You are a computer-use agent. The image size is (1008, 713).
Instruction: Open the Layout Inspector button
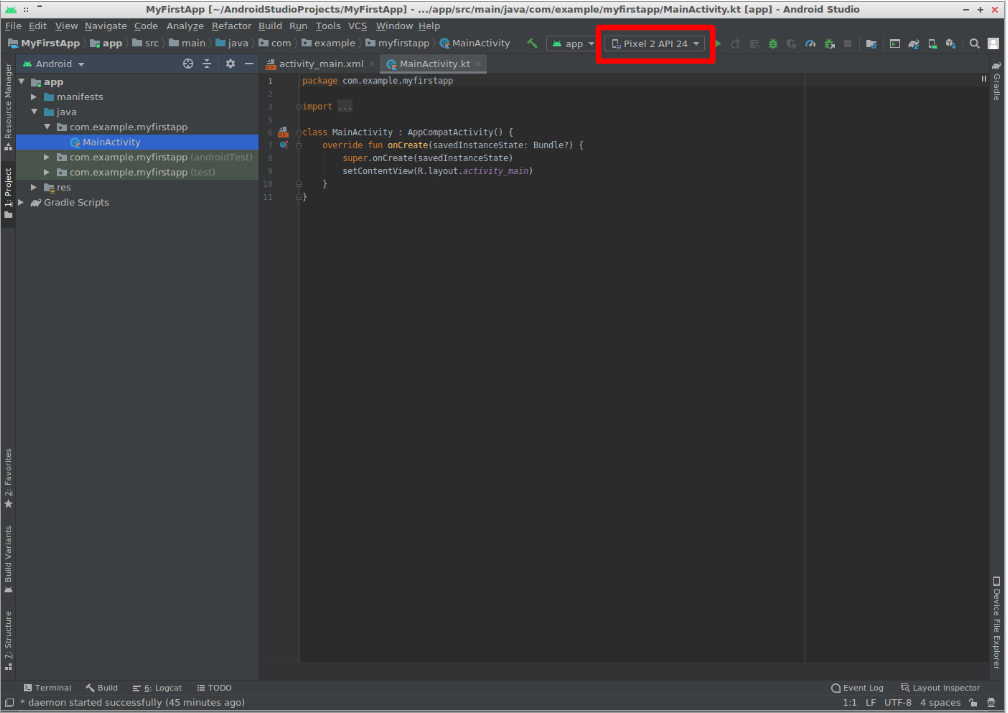[940, 688]
